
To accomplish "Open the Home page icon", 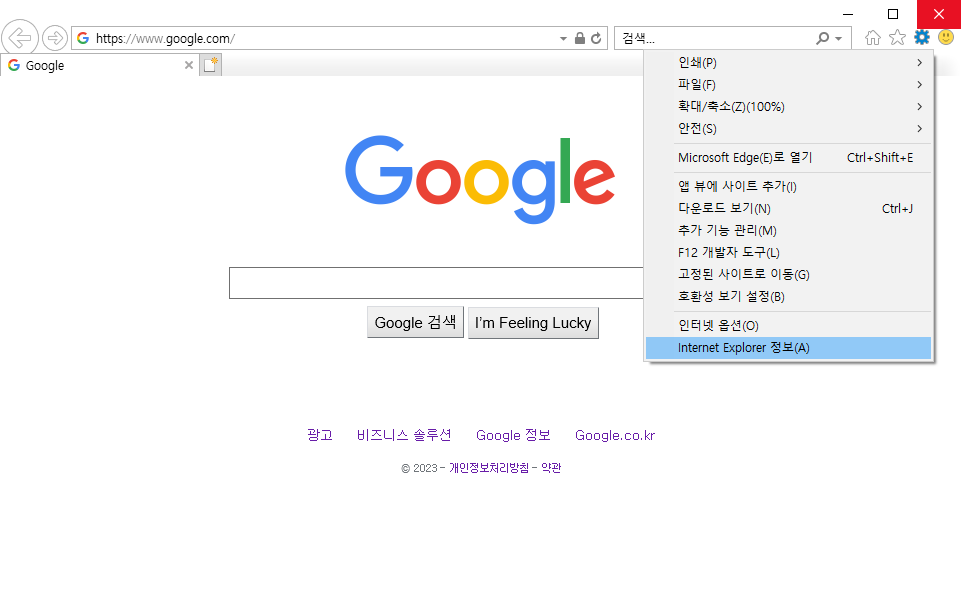I will click(873, 38).
